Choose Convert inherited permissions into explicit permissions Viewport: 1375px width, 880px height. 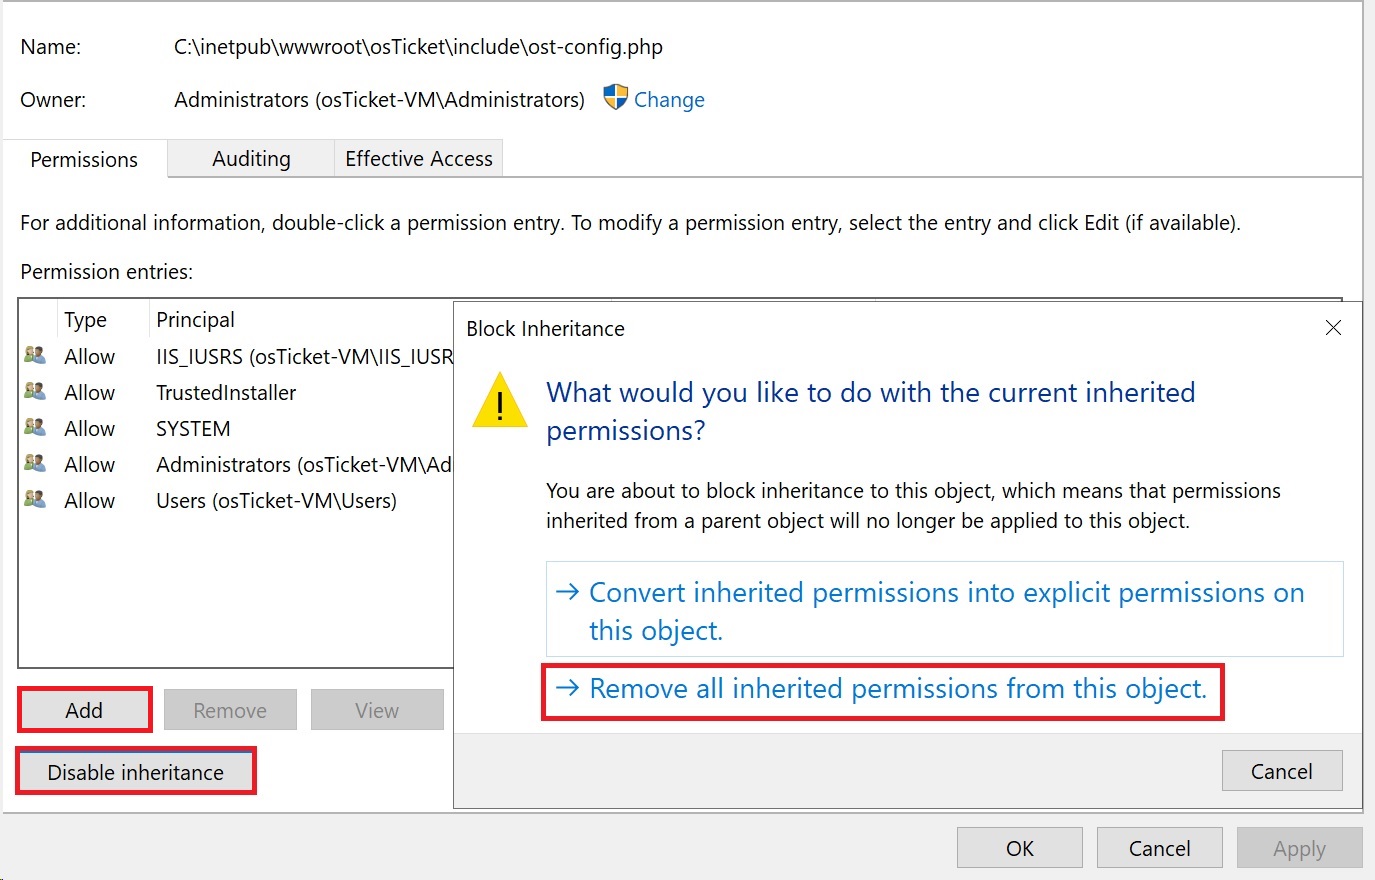click(x=944, y=610)
